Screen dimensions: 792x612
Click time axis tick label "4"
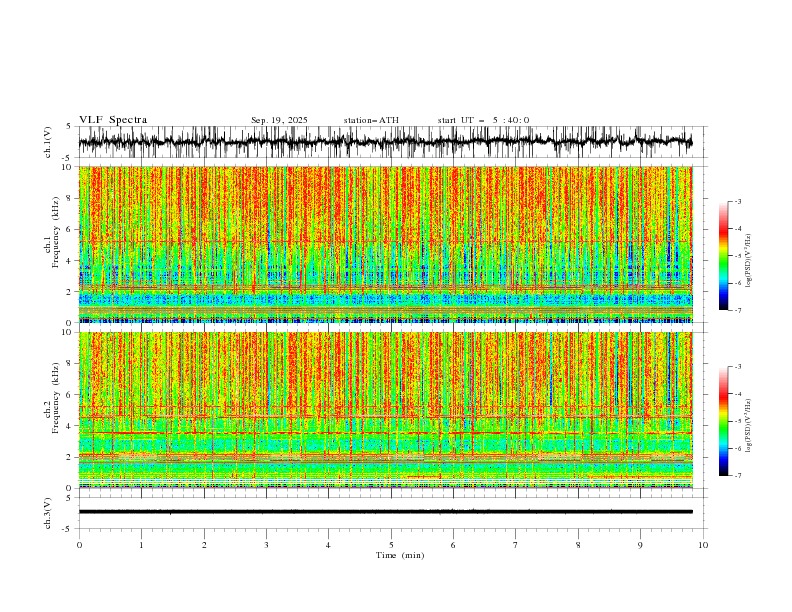(x=328, y=545)
